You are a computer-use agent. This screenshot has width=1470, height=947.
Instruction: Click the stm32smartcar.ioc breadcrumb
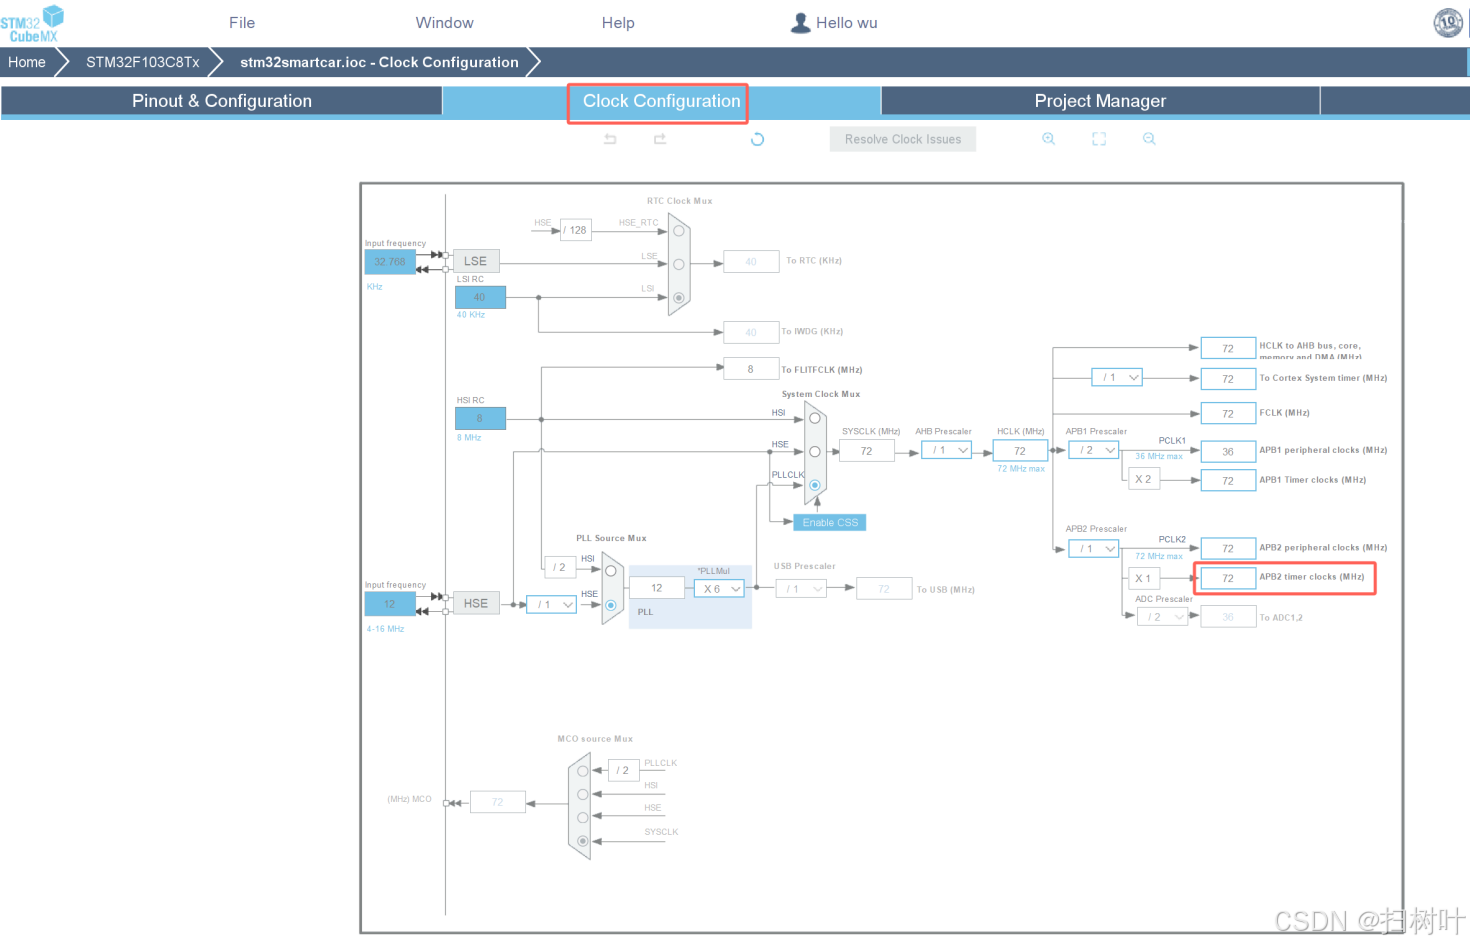pos(379,62)
